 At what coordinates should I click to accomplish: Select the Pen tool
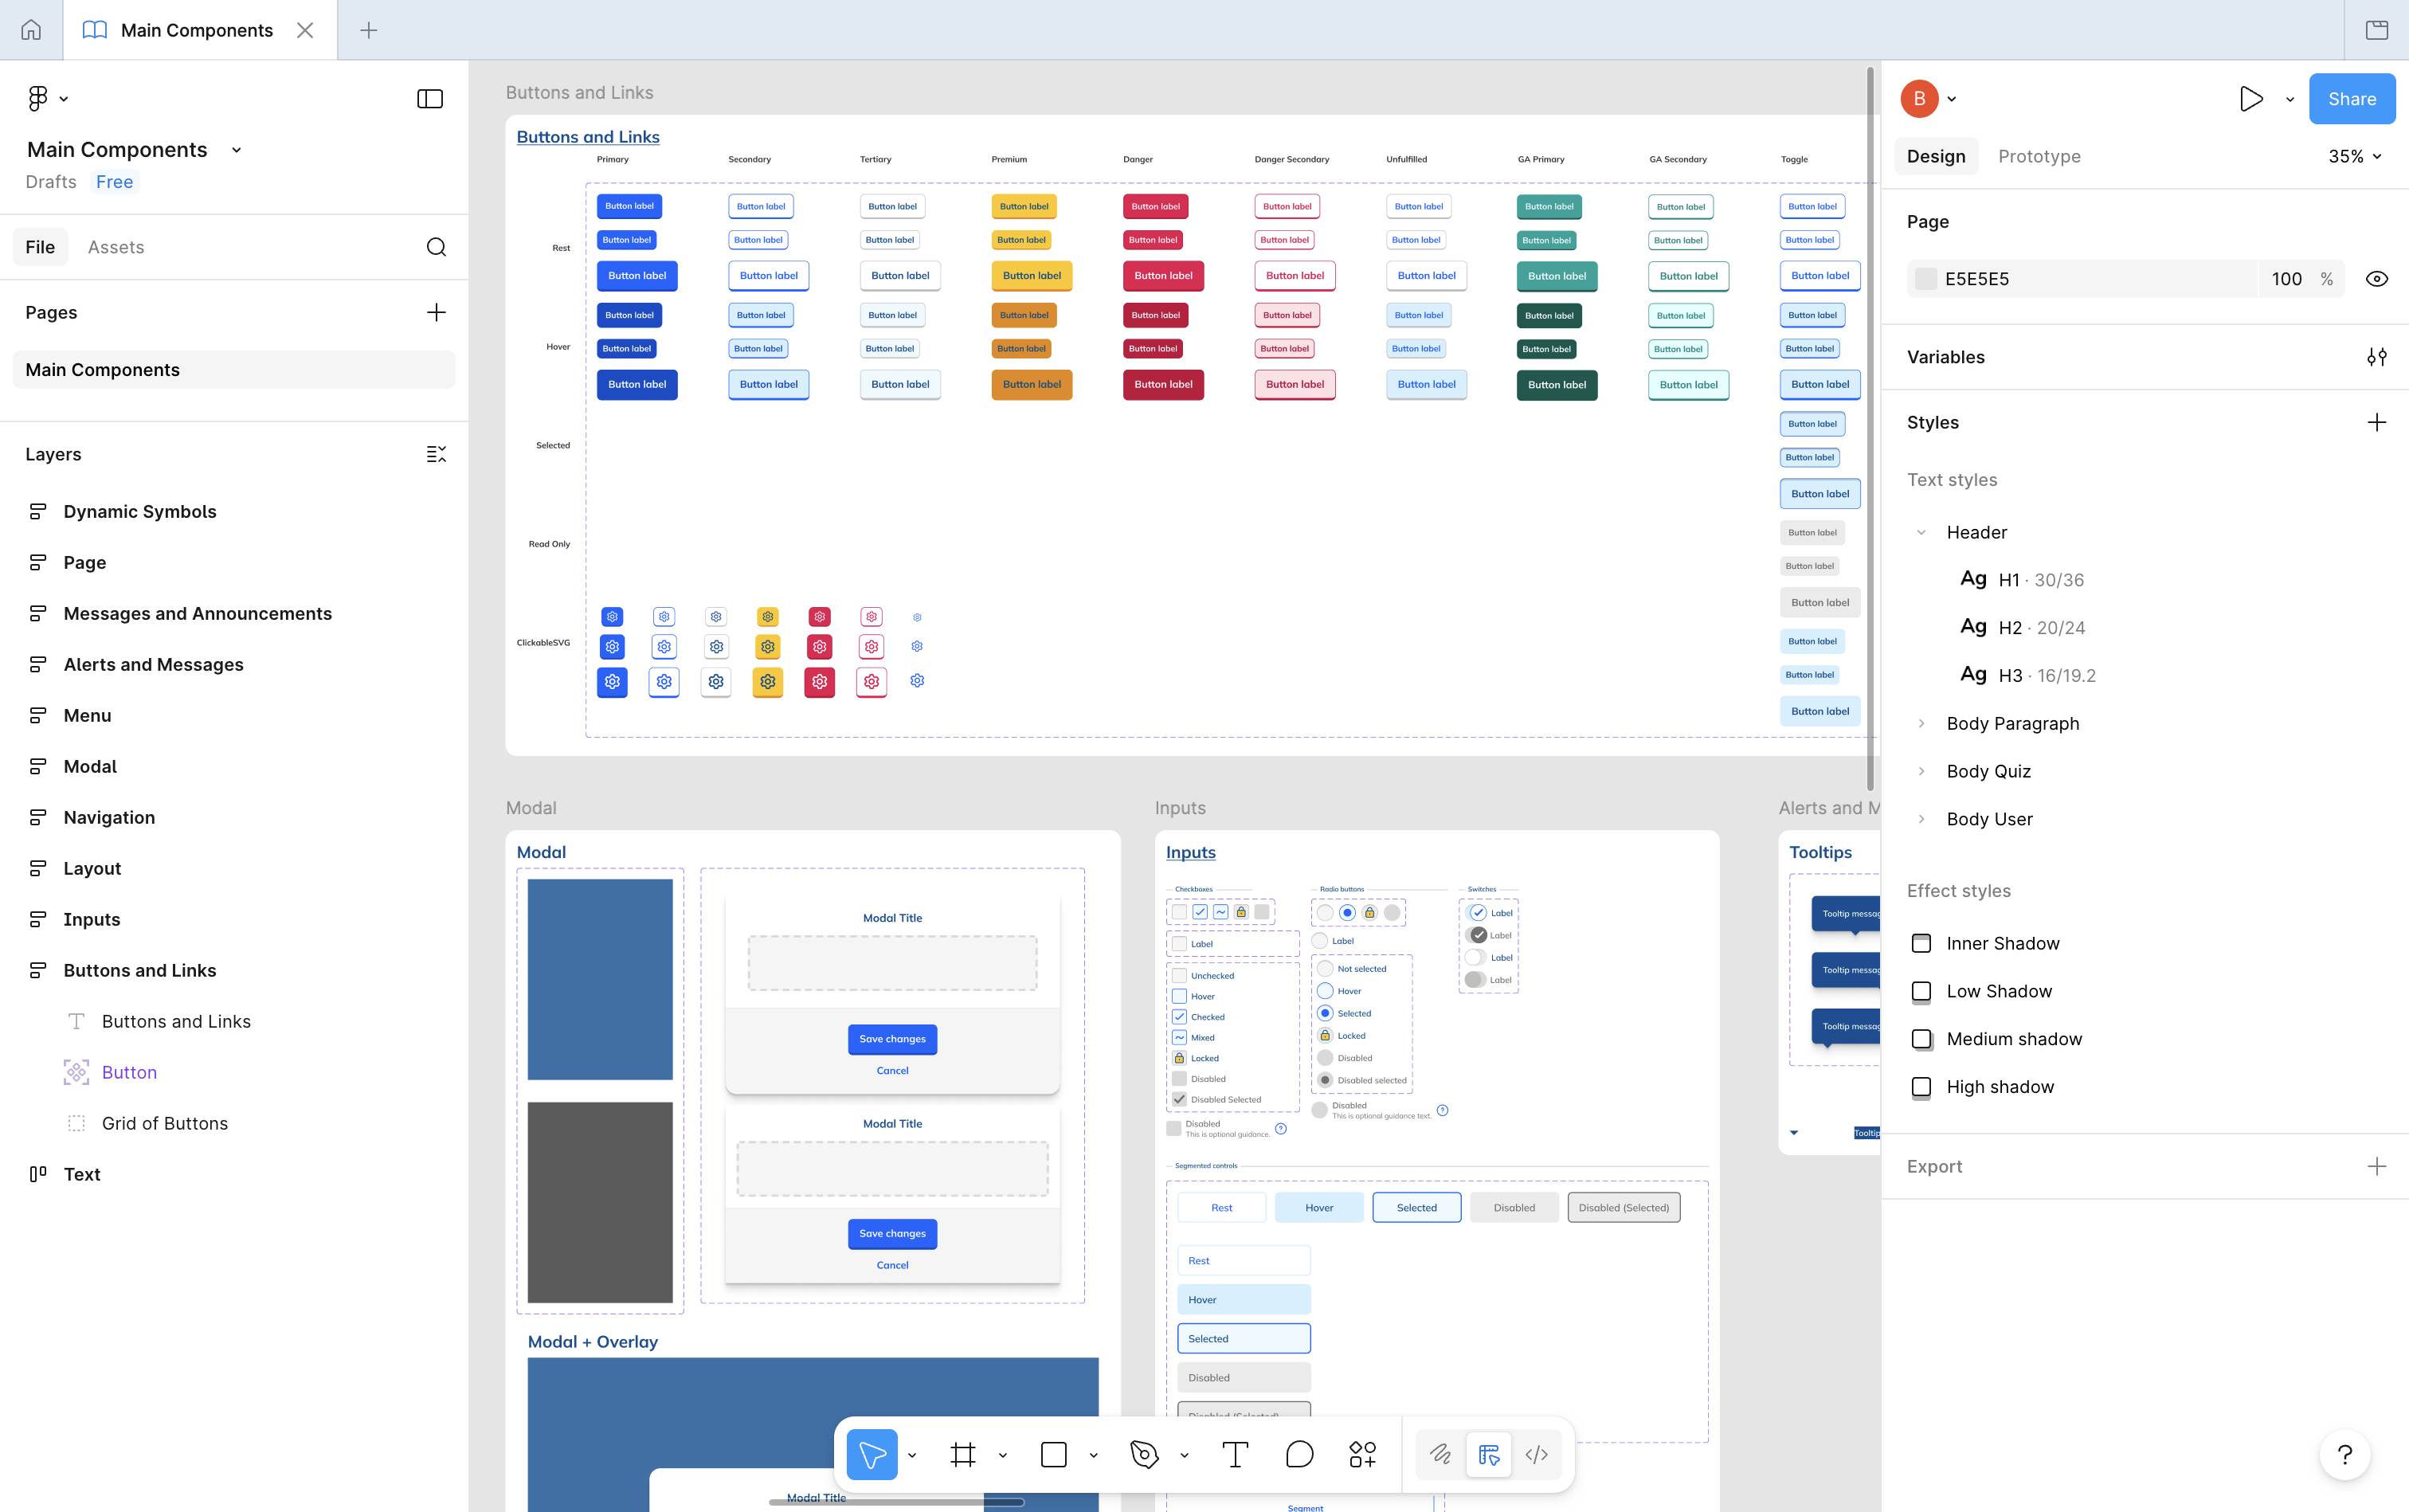coord(1144,1455)
